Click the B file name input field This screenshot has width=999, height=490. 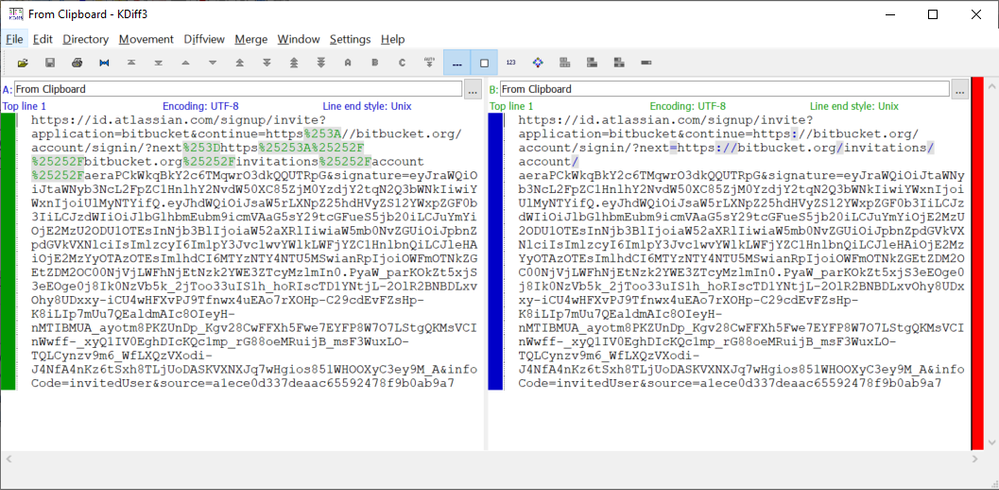725,89
